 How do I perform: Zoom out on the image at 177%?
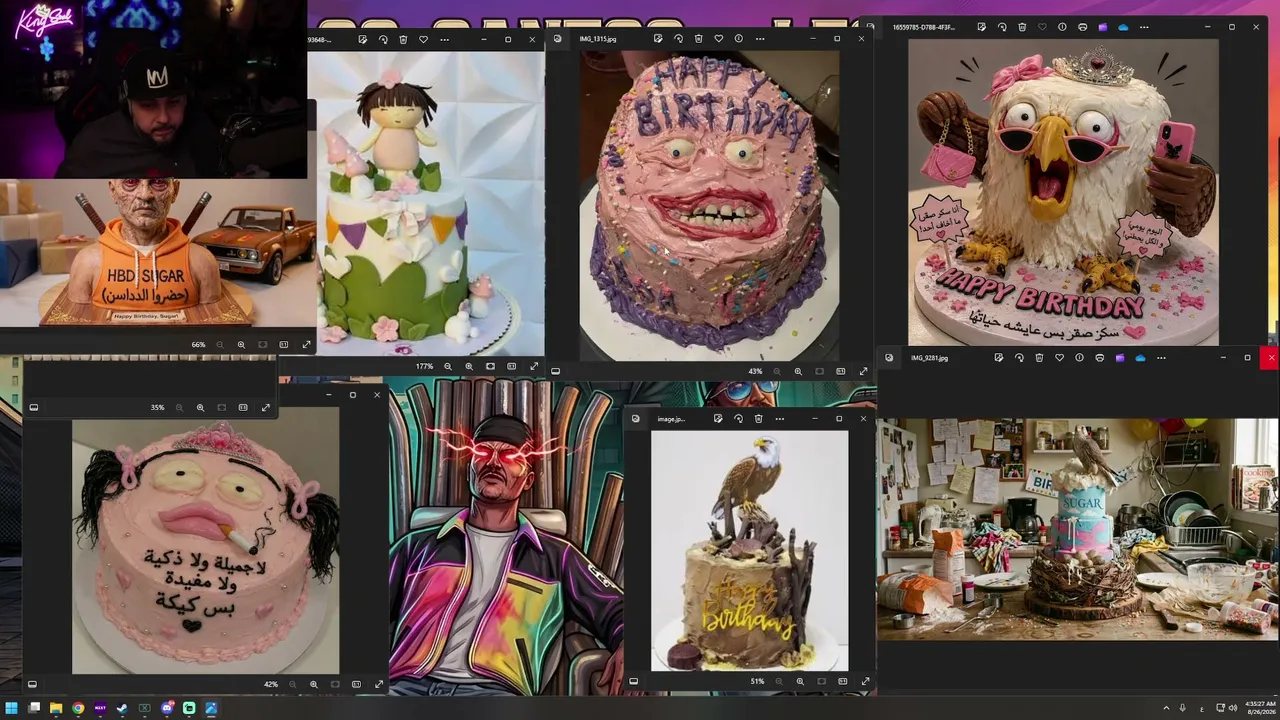click(448, 367)
